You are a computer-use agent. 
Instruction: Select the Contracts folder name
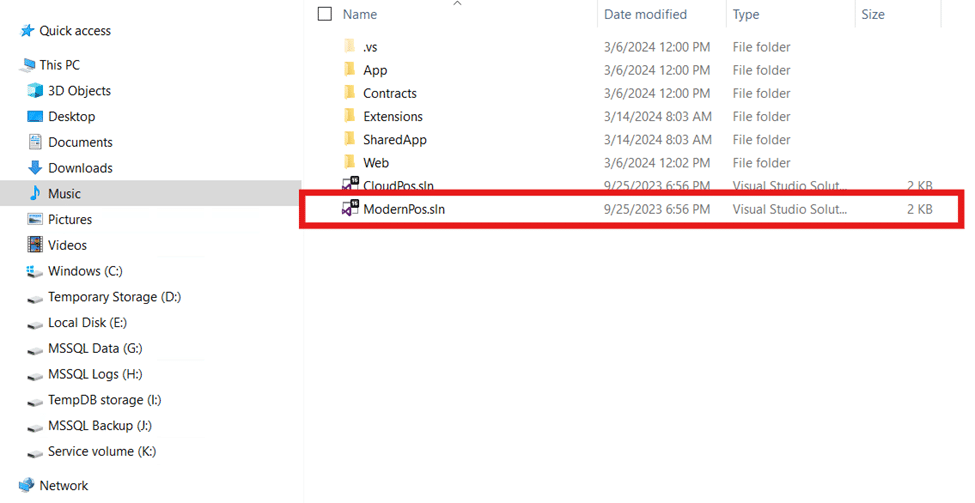[x=390, y=93]
